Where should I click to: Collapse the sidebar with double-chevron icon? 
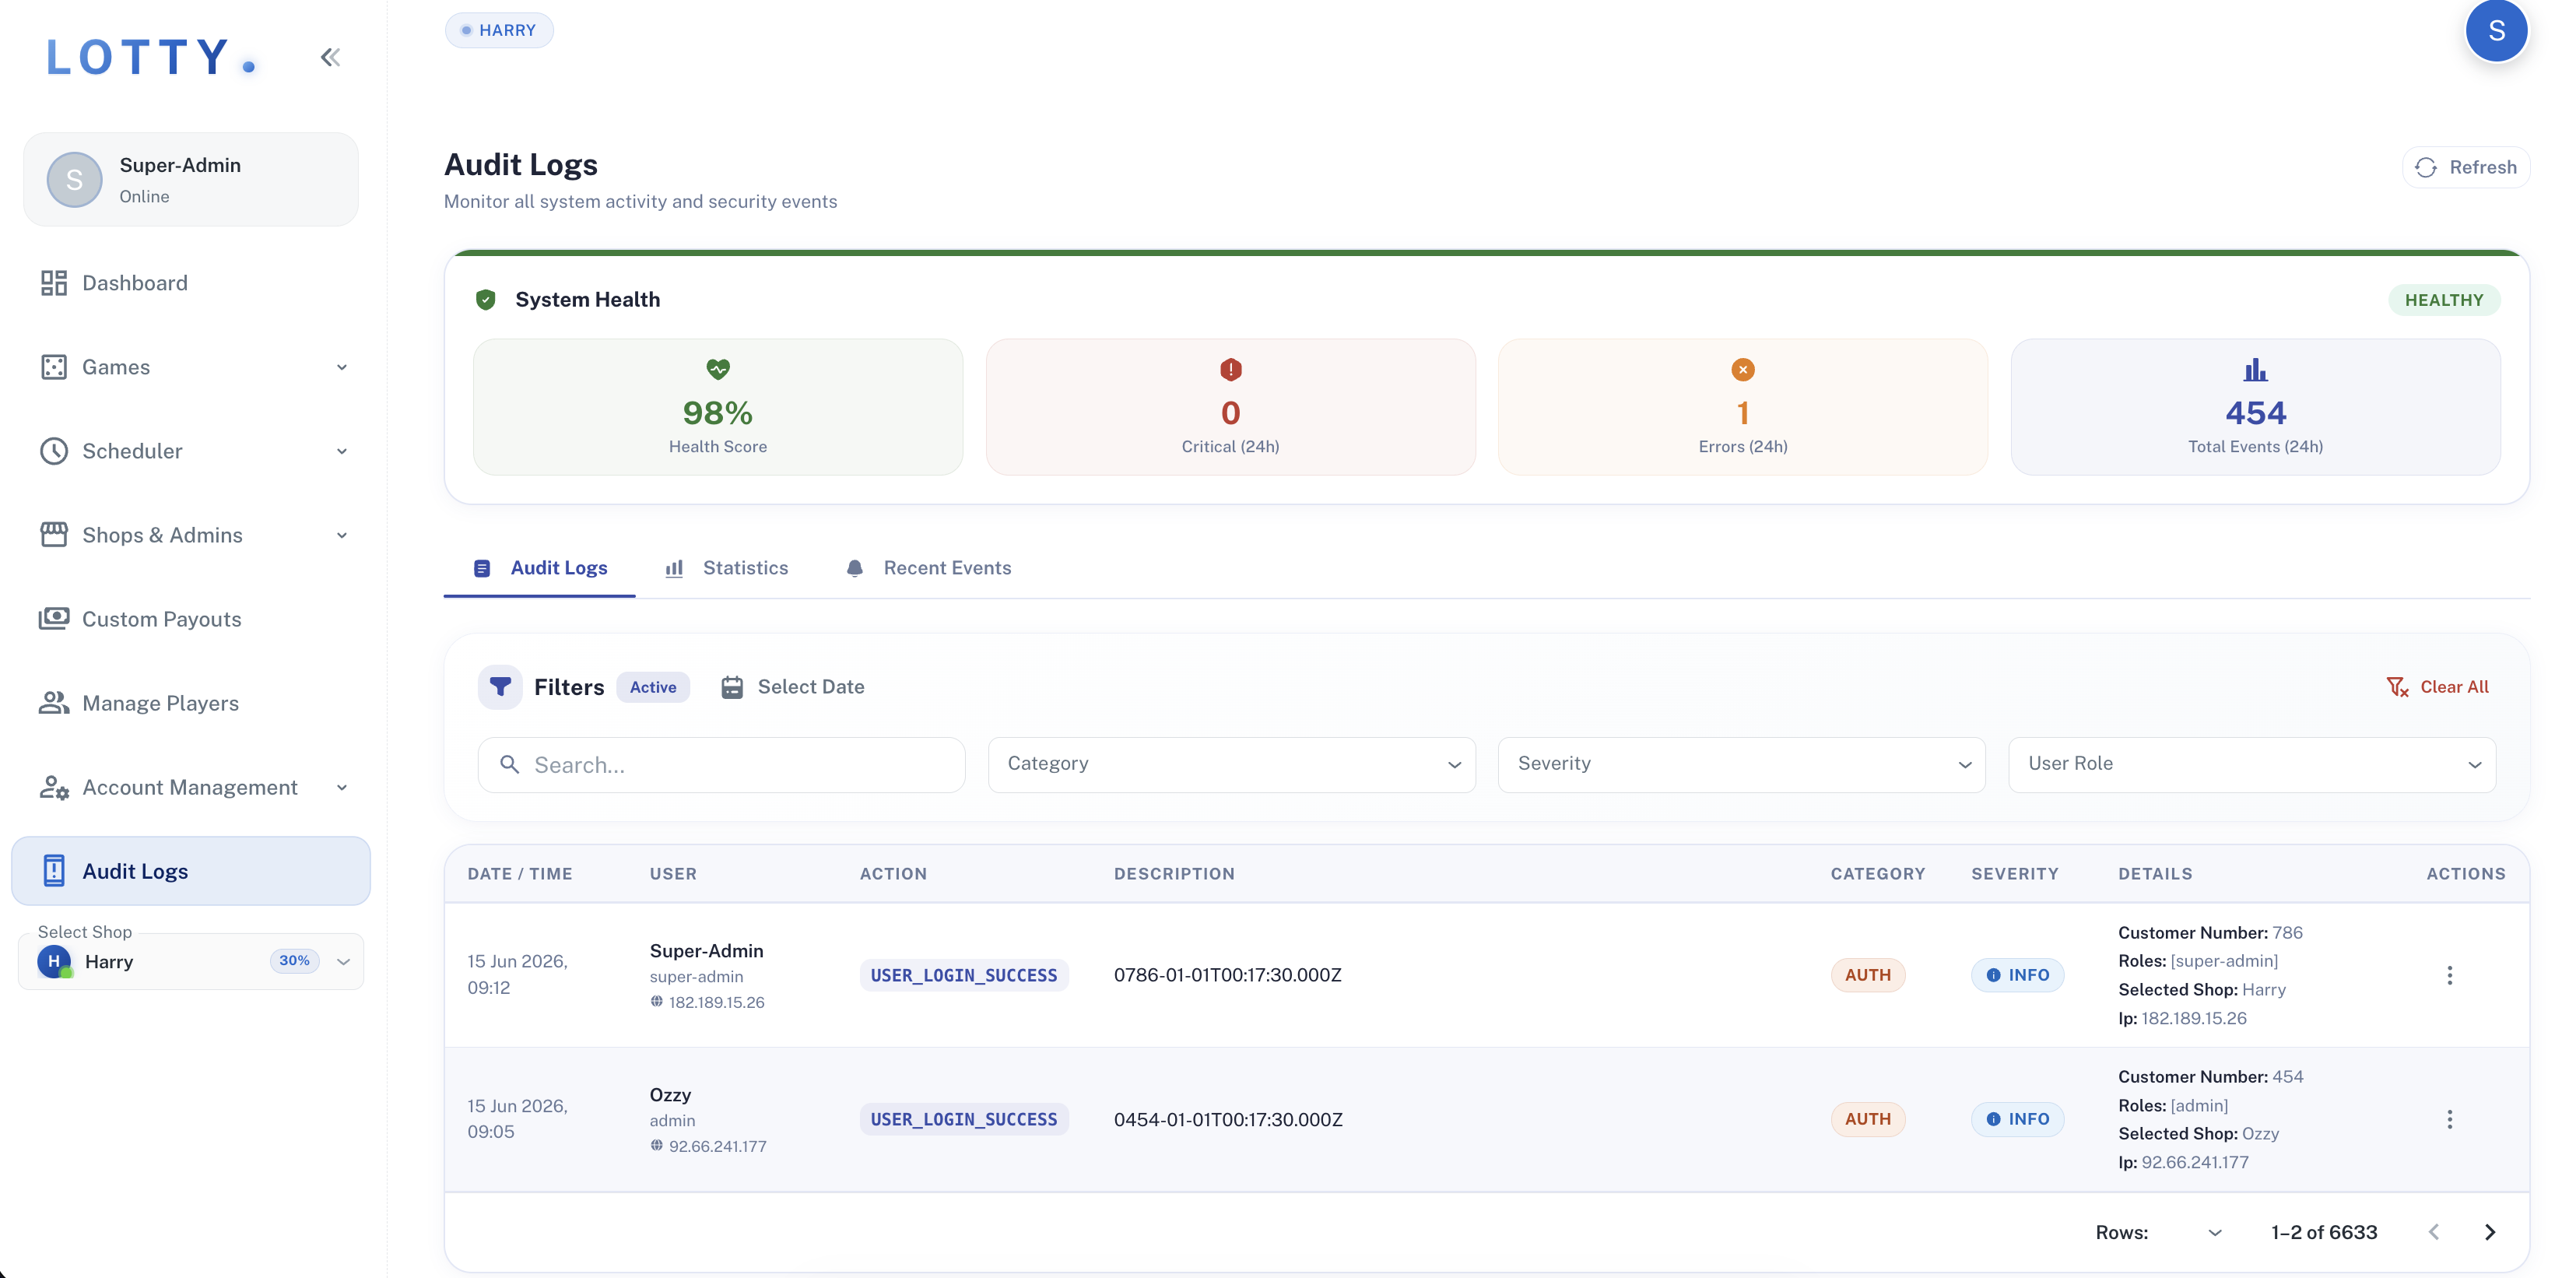[330, 57]
